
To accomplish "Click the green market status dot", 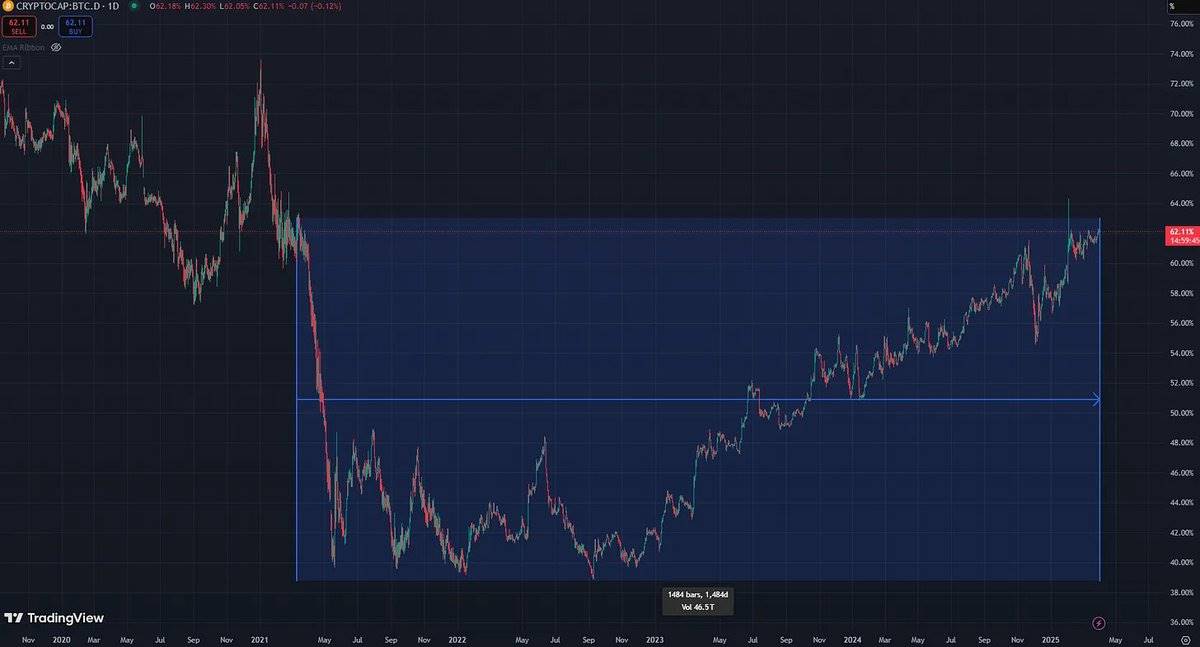I will [x=134, y=7].
